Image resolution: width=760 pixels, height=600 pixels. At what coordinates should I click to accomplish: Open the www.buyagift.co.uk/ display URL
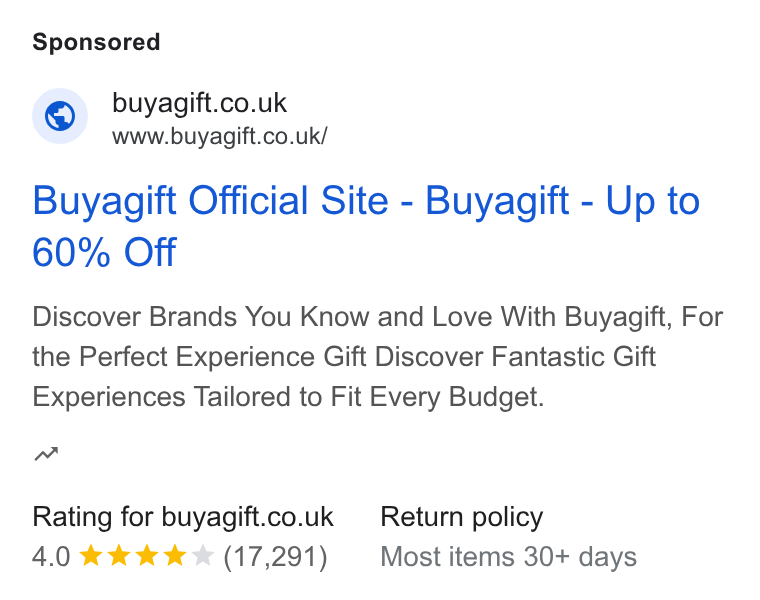click(x=220, y=136)
